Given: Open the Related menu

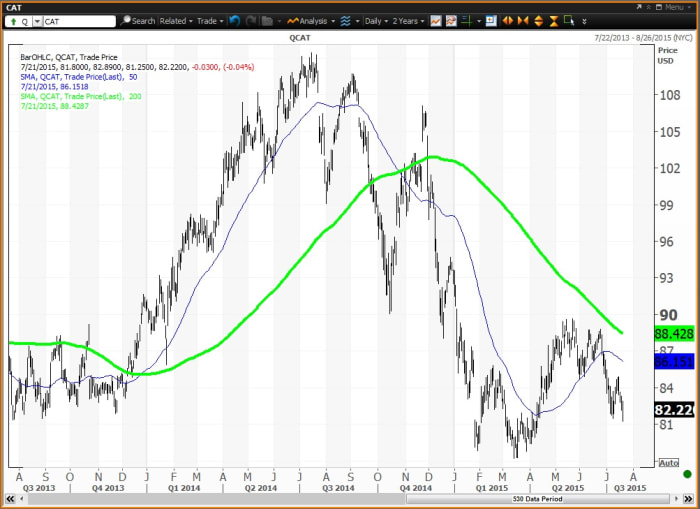Looking at the screenshot, I should pos(175,20).
